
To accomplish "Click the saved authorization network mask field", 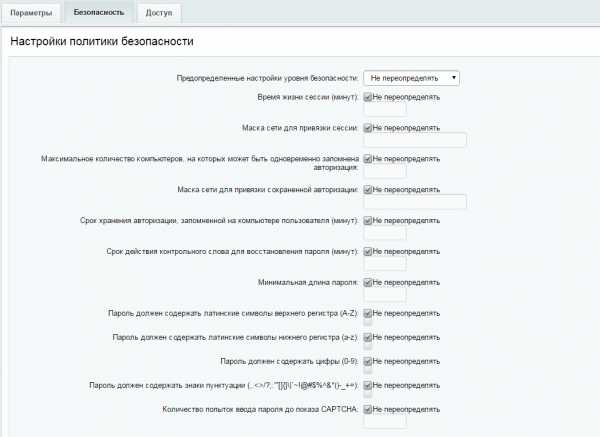I will [x=415, y=202].
